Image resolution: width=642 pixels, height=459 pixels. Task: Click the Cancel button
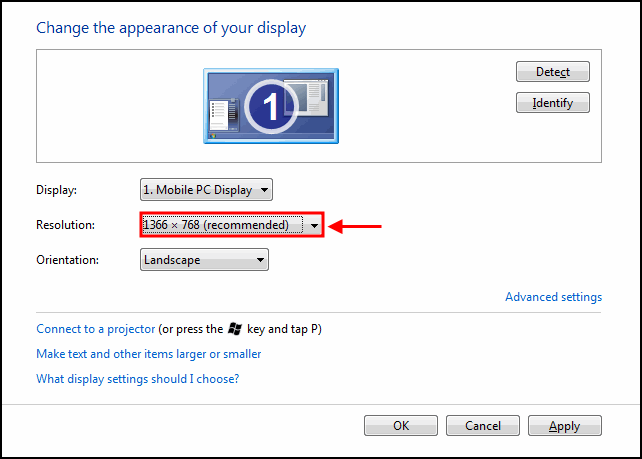[482, 426]
